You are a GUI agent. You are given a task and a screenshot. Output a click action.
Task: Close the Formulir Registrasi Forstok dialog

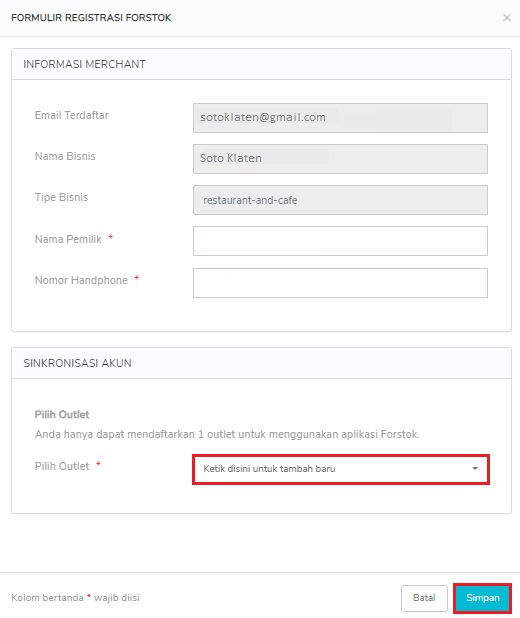(507, 18)
